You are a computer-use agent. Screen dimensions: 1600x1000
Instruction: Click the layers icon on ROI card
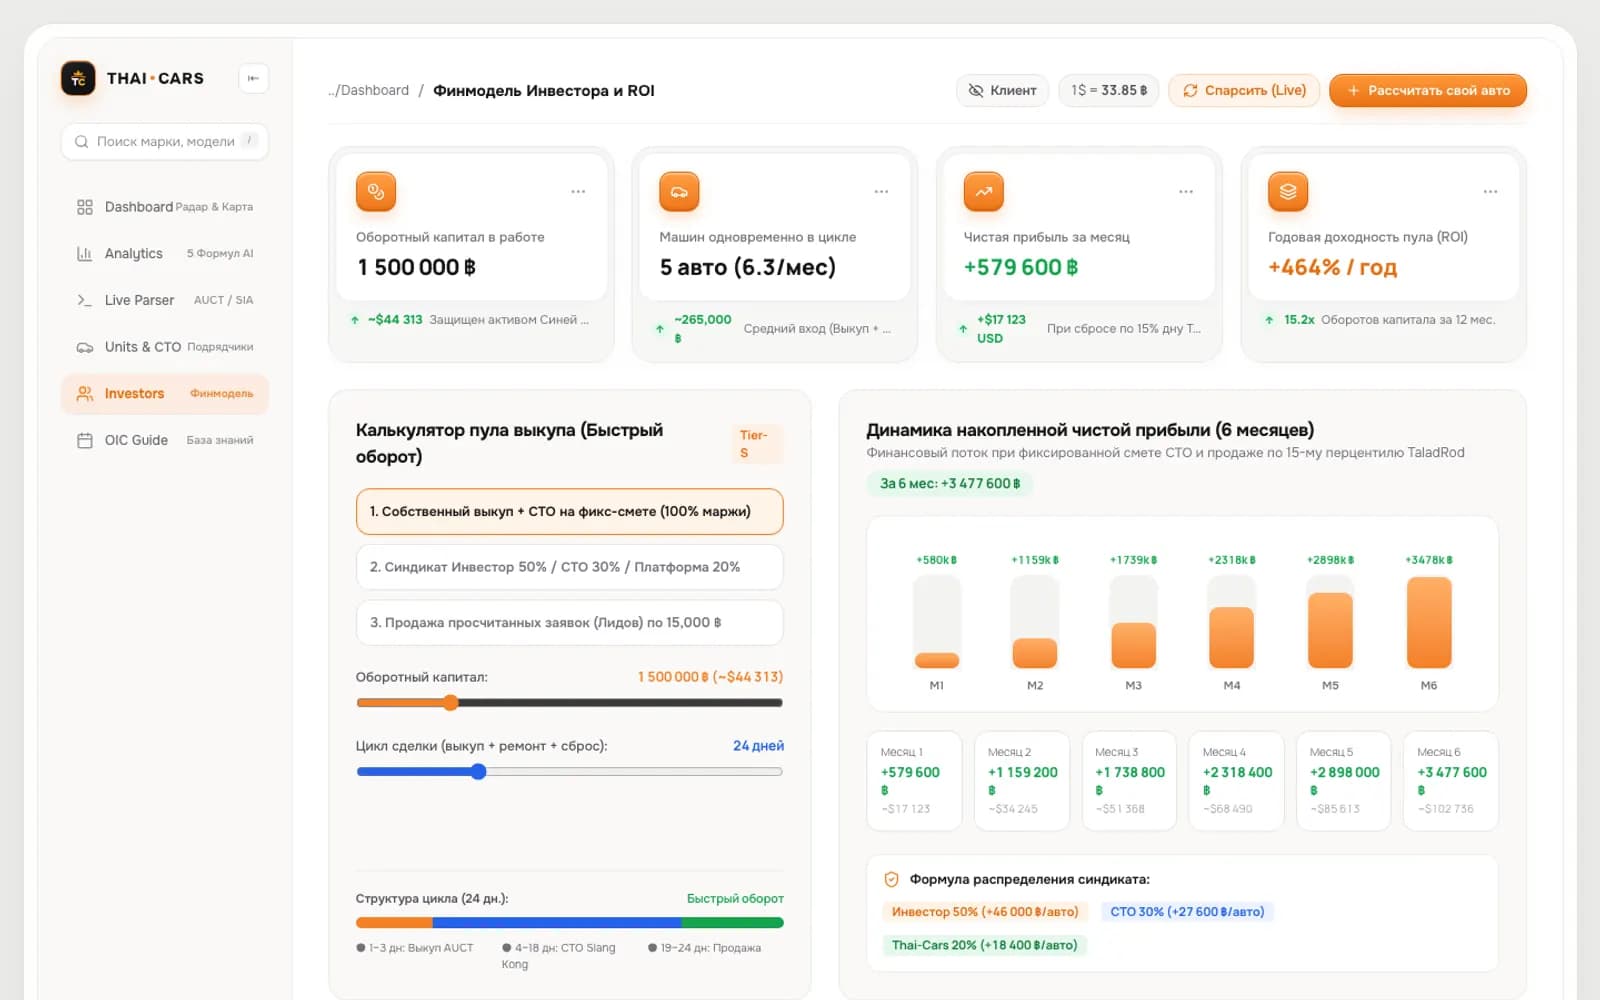[1288, 191]
